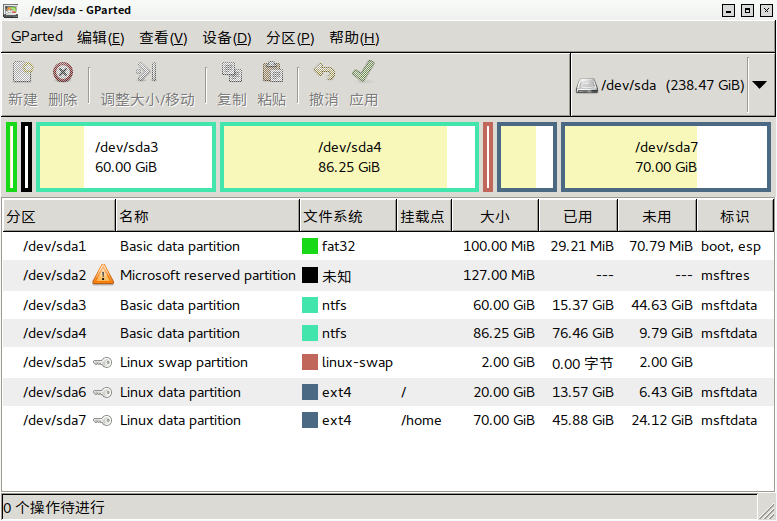777x521 pixels.
Task: Open the 分区(P) menu
Action: click(x=290, y=38)
